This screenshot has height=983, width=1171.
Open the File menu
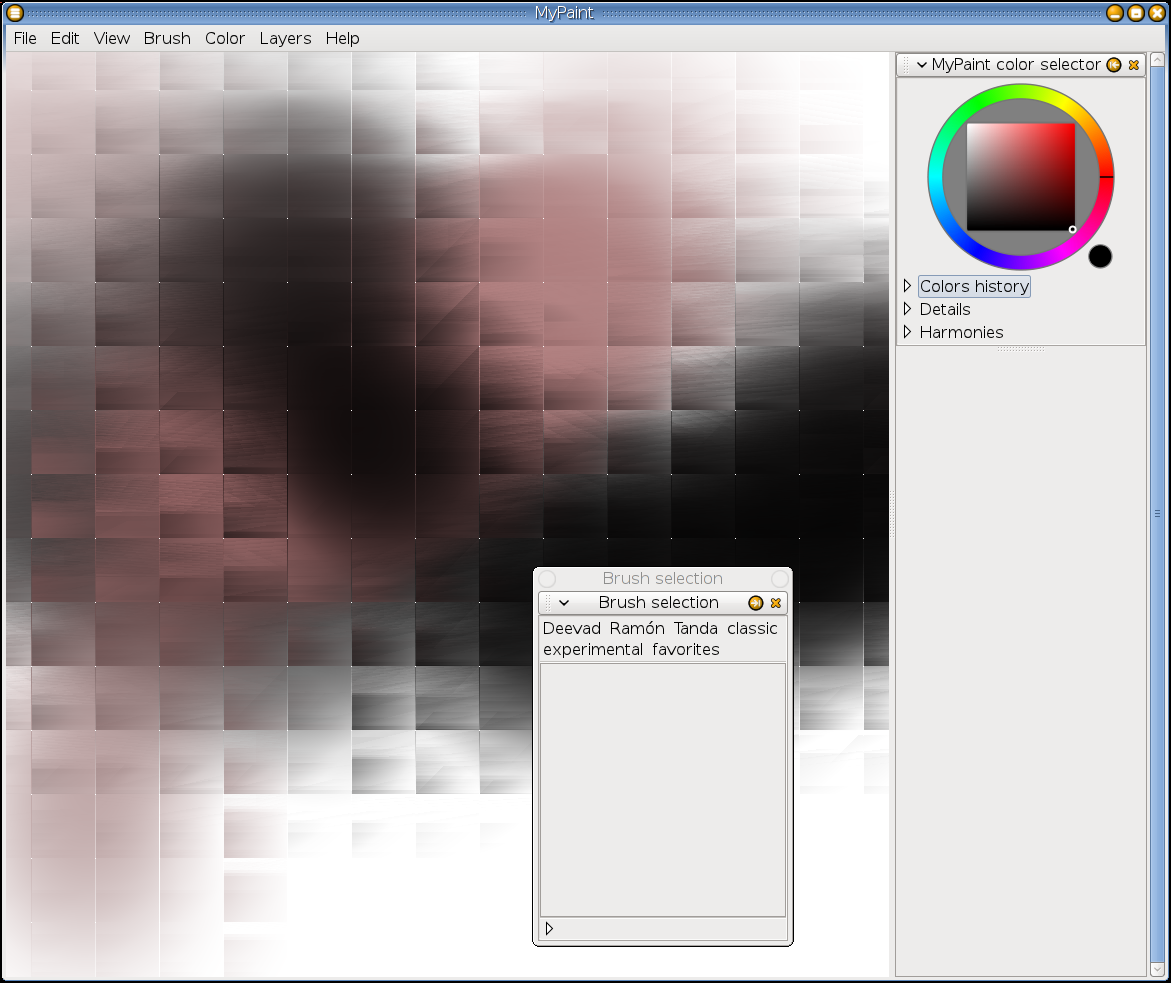(x=25, y=38)
